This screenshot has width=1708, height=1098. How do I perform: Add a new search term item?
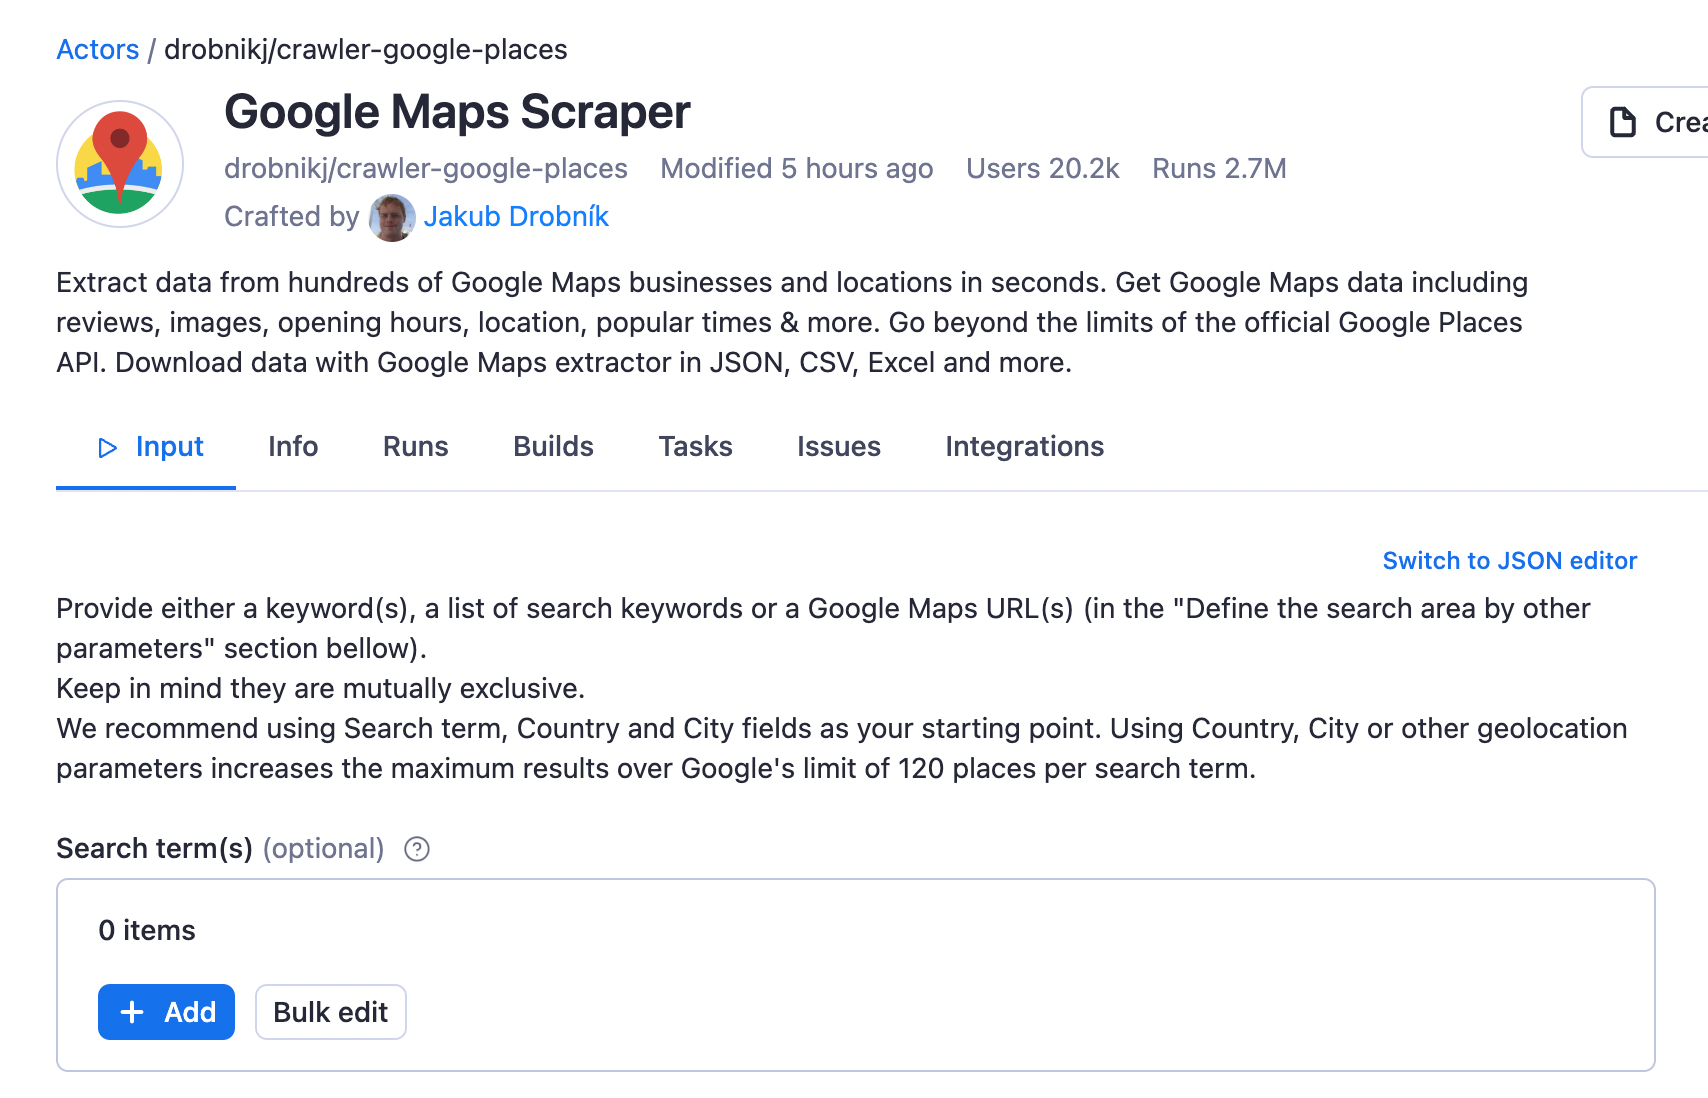point(166,1012)
